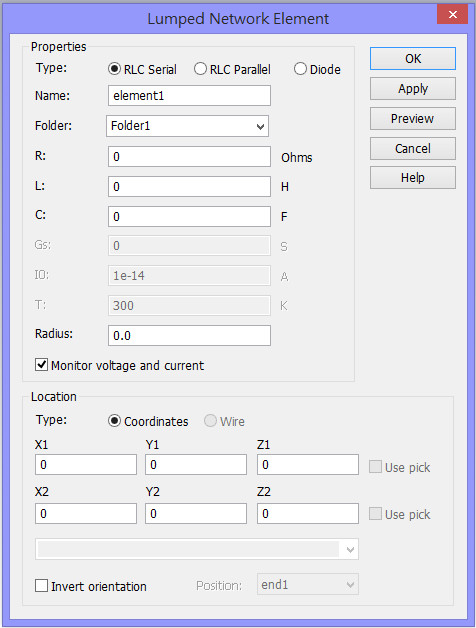Open the Folder dropdown list
Viewport: 476px width, 628px height.
click(188, 126)
